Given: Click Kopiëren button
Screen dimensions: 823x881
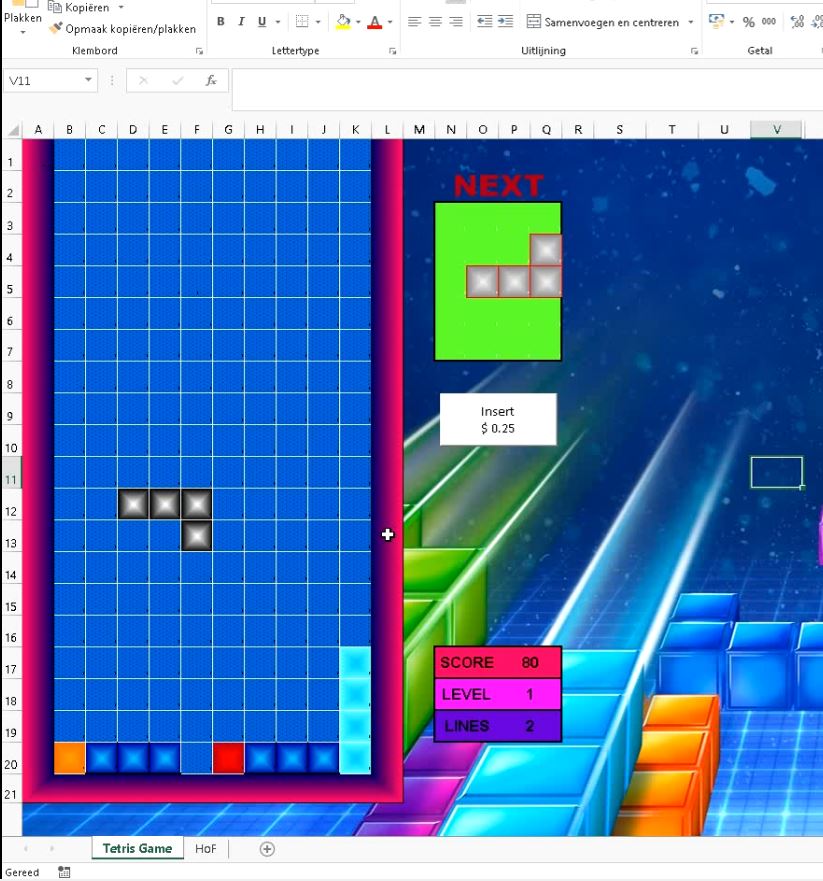Looking at the screenshot, I should pos(79,7).
